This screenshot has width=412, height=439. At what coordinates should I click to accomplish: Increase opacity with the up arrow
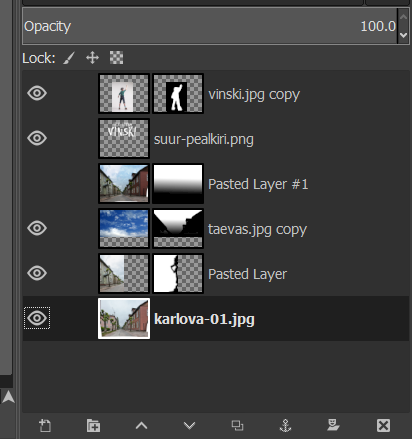[403, 17]
